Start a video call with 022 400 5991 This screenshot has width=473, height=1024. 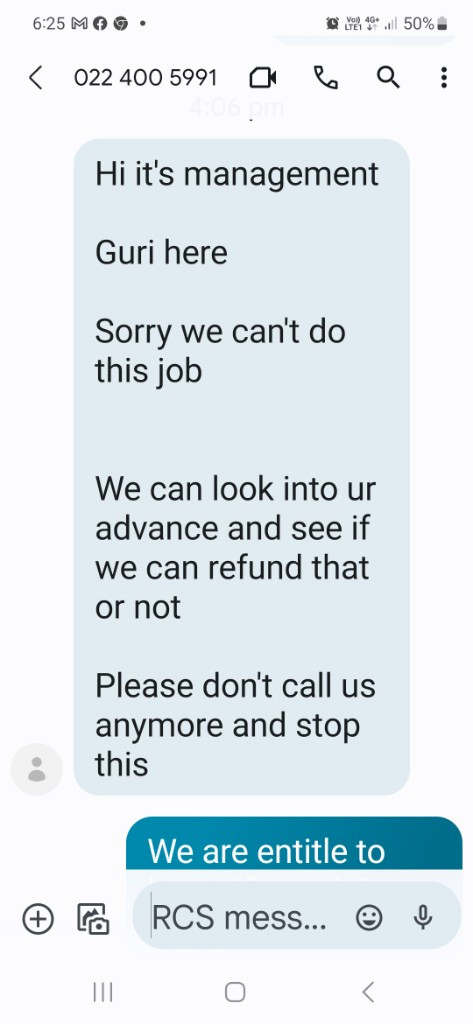[263, 78]
